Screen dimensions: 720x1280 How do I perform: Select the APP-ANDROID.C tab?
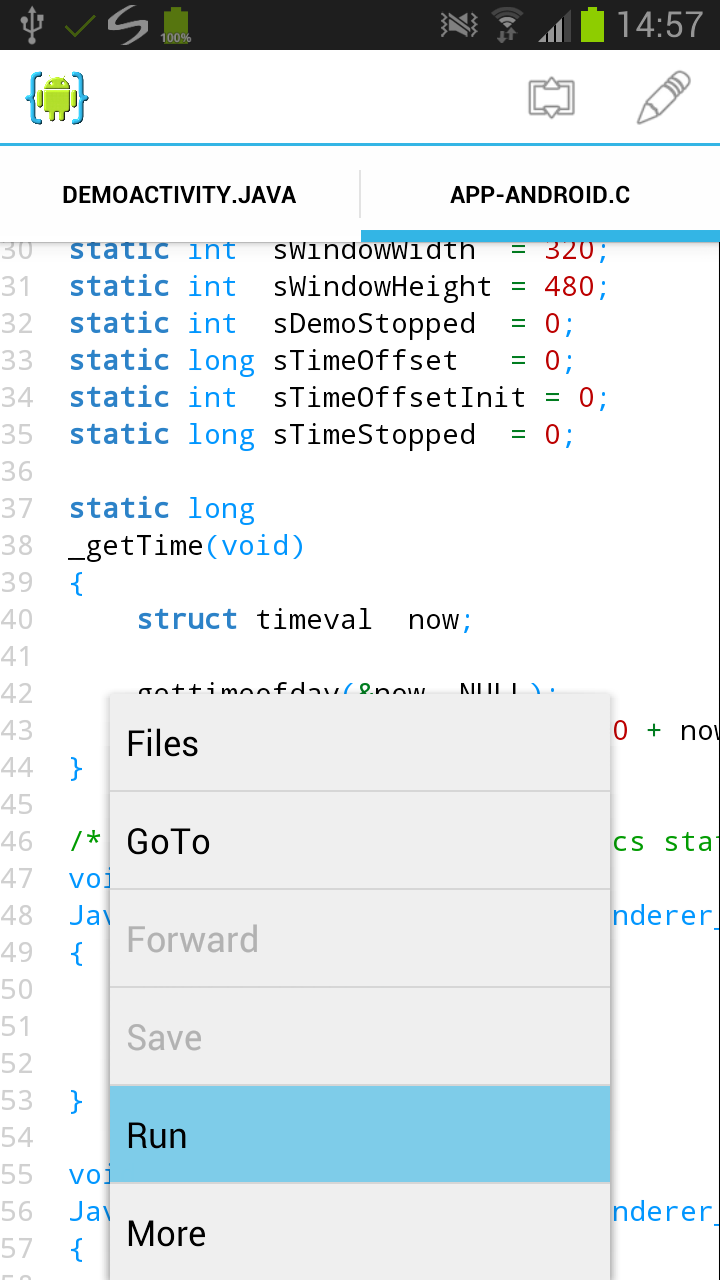point(540,194)
